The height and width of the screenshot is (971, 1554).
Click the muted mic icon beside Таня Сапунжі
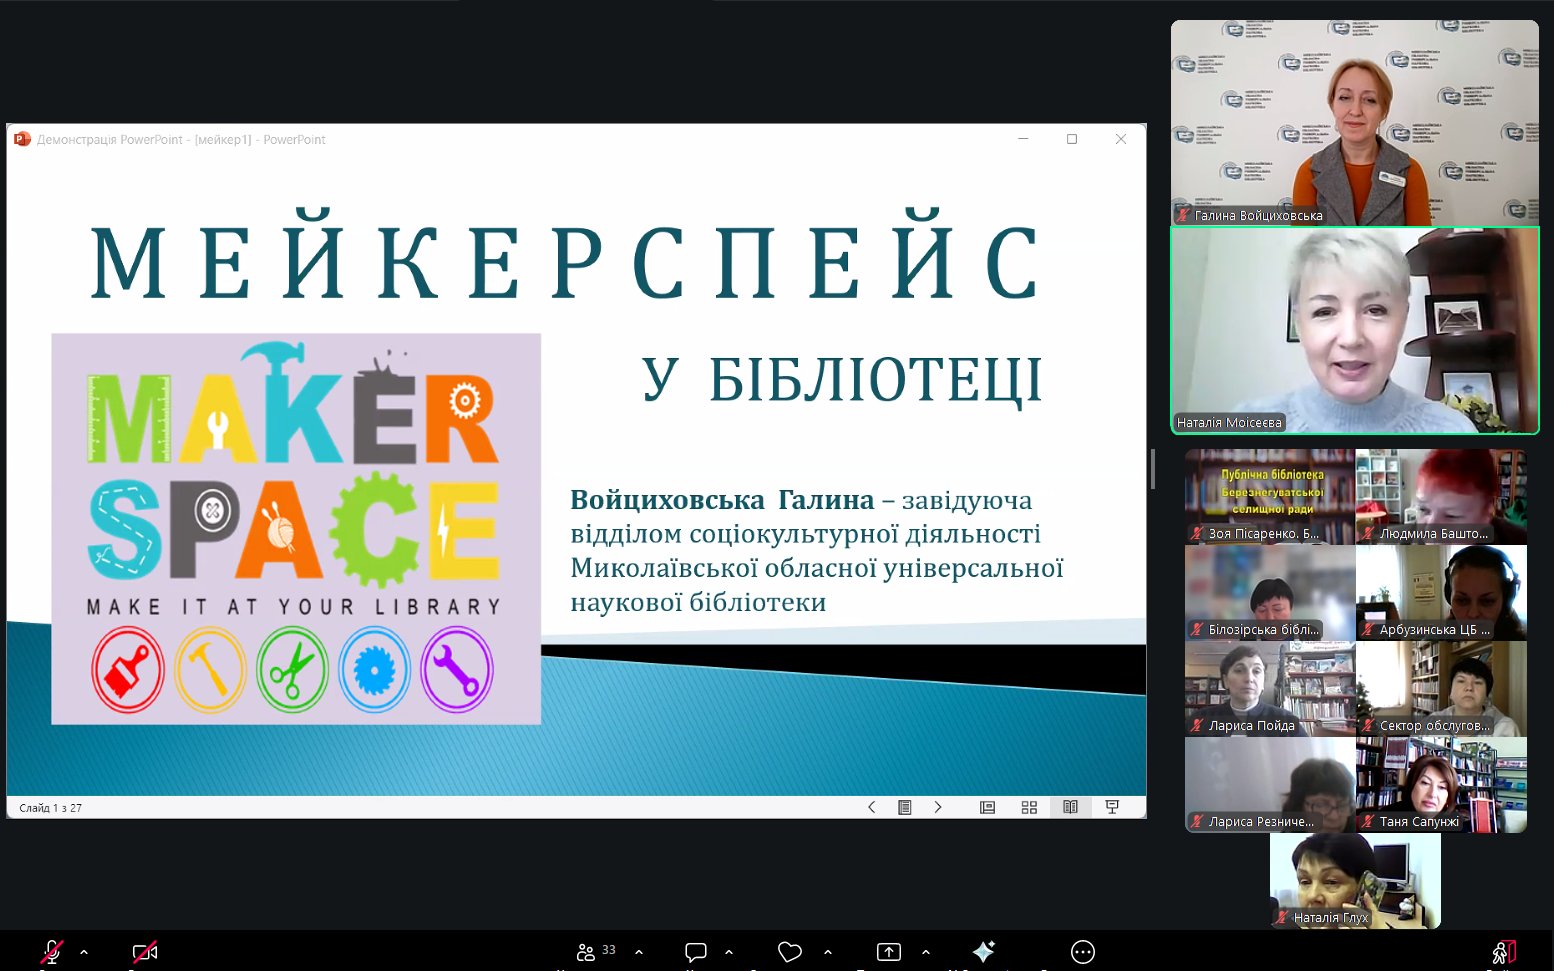coord(1368,822)
